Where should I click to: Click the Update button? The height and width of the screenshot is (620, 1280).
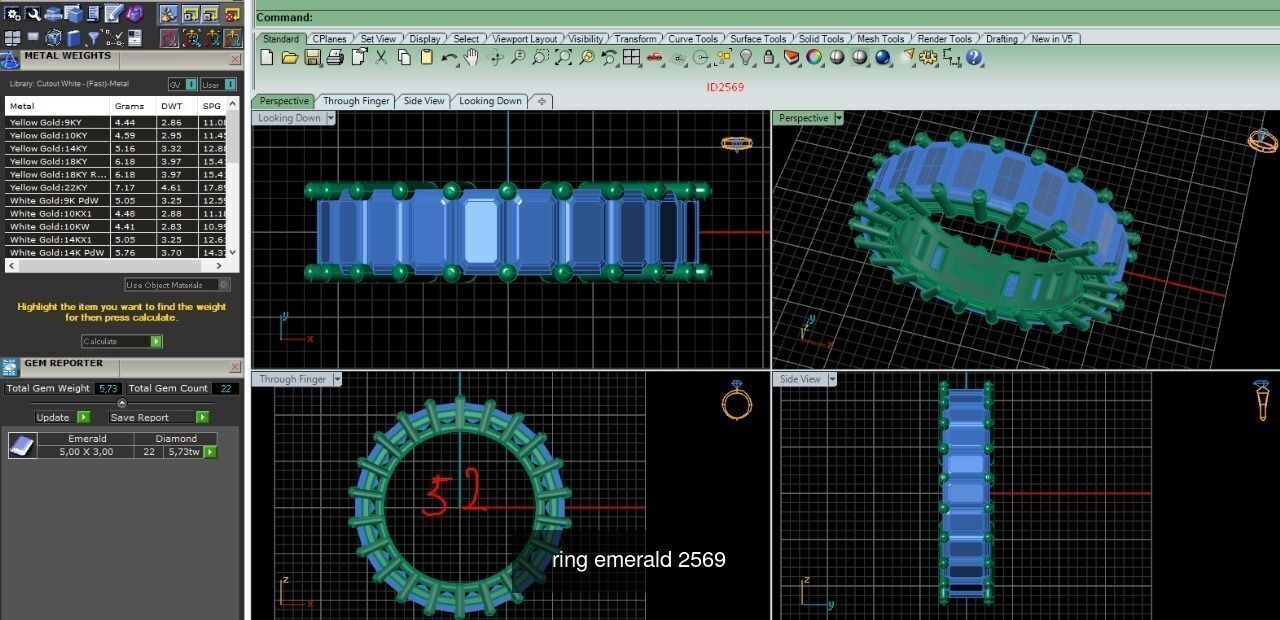coord(62,417)
